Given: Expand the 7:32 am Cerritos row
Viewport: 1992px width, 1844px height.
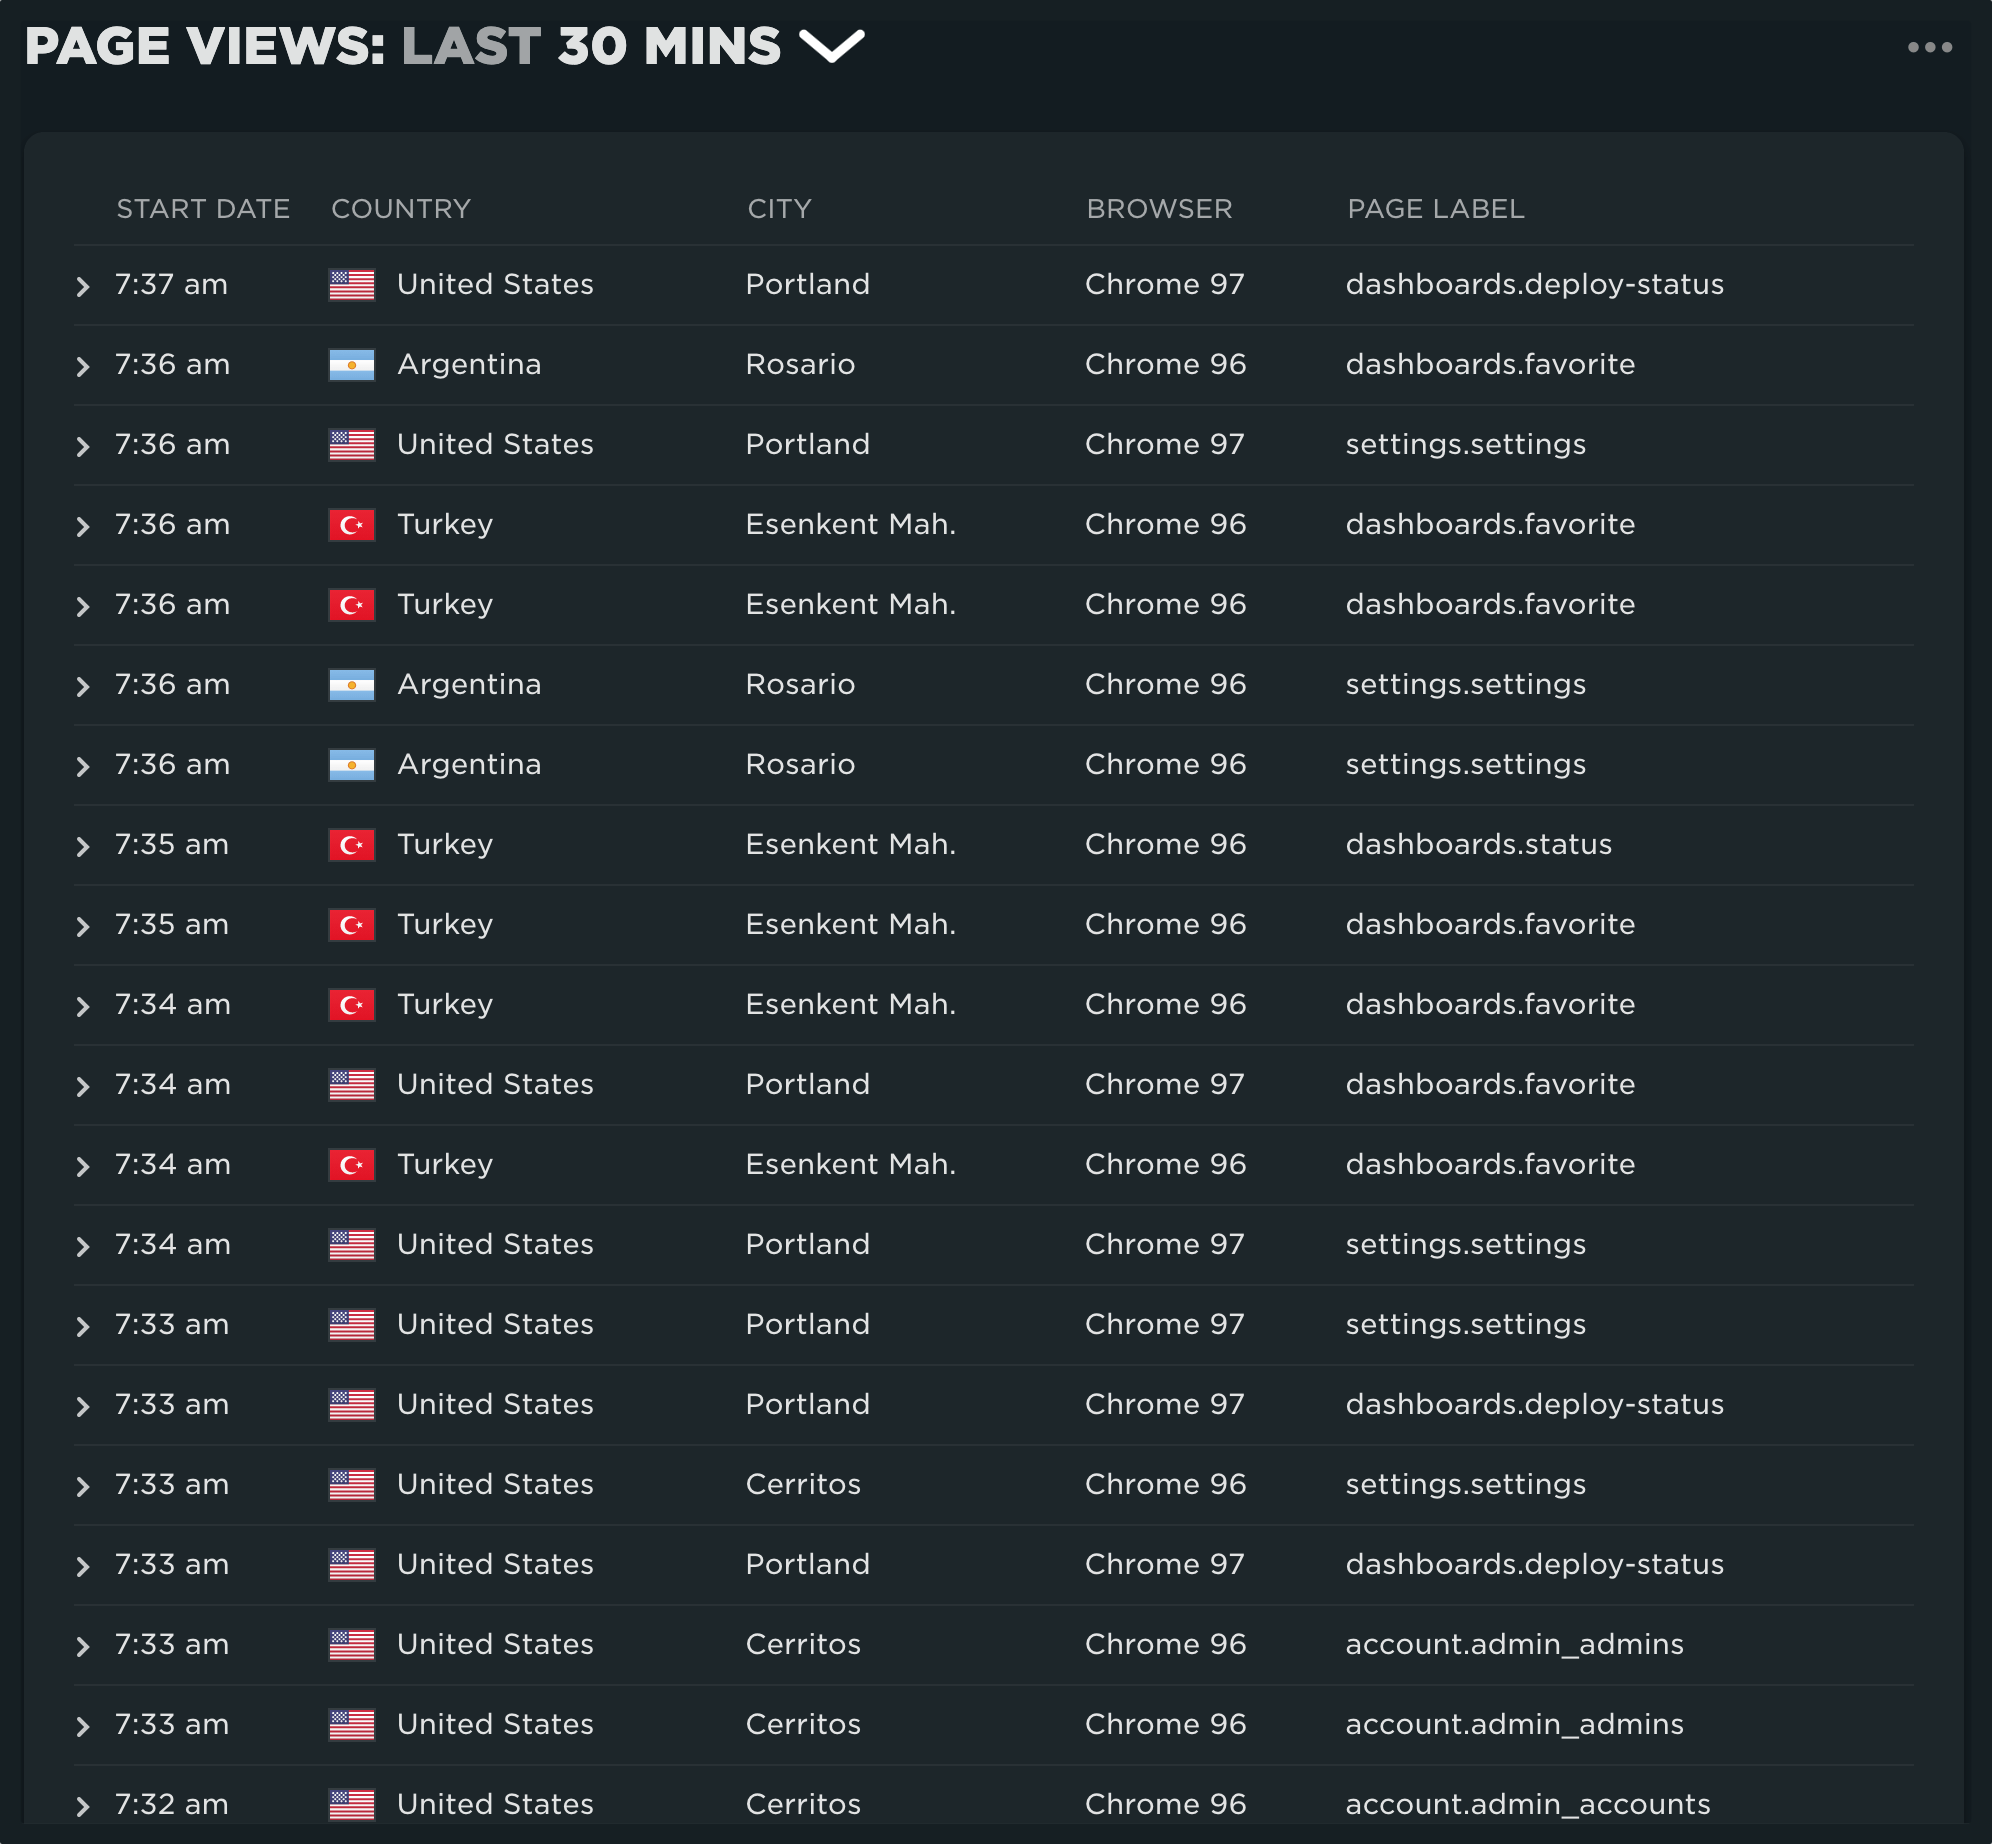Looking at the screenshot, I should tap(82, 1804).
